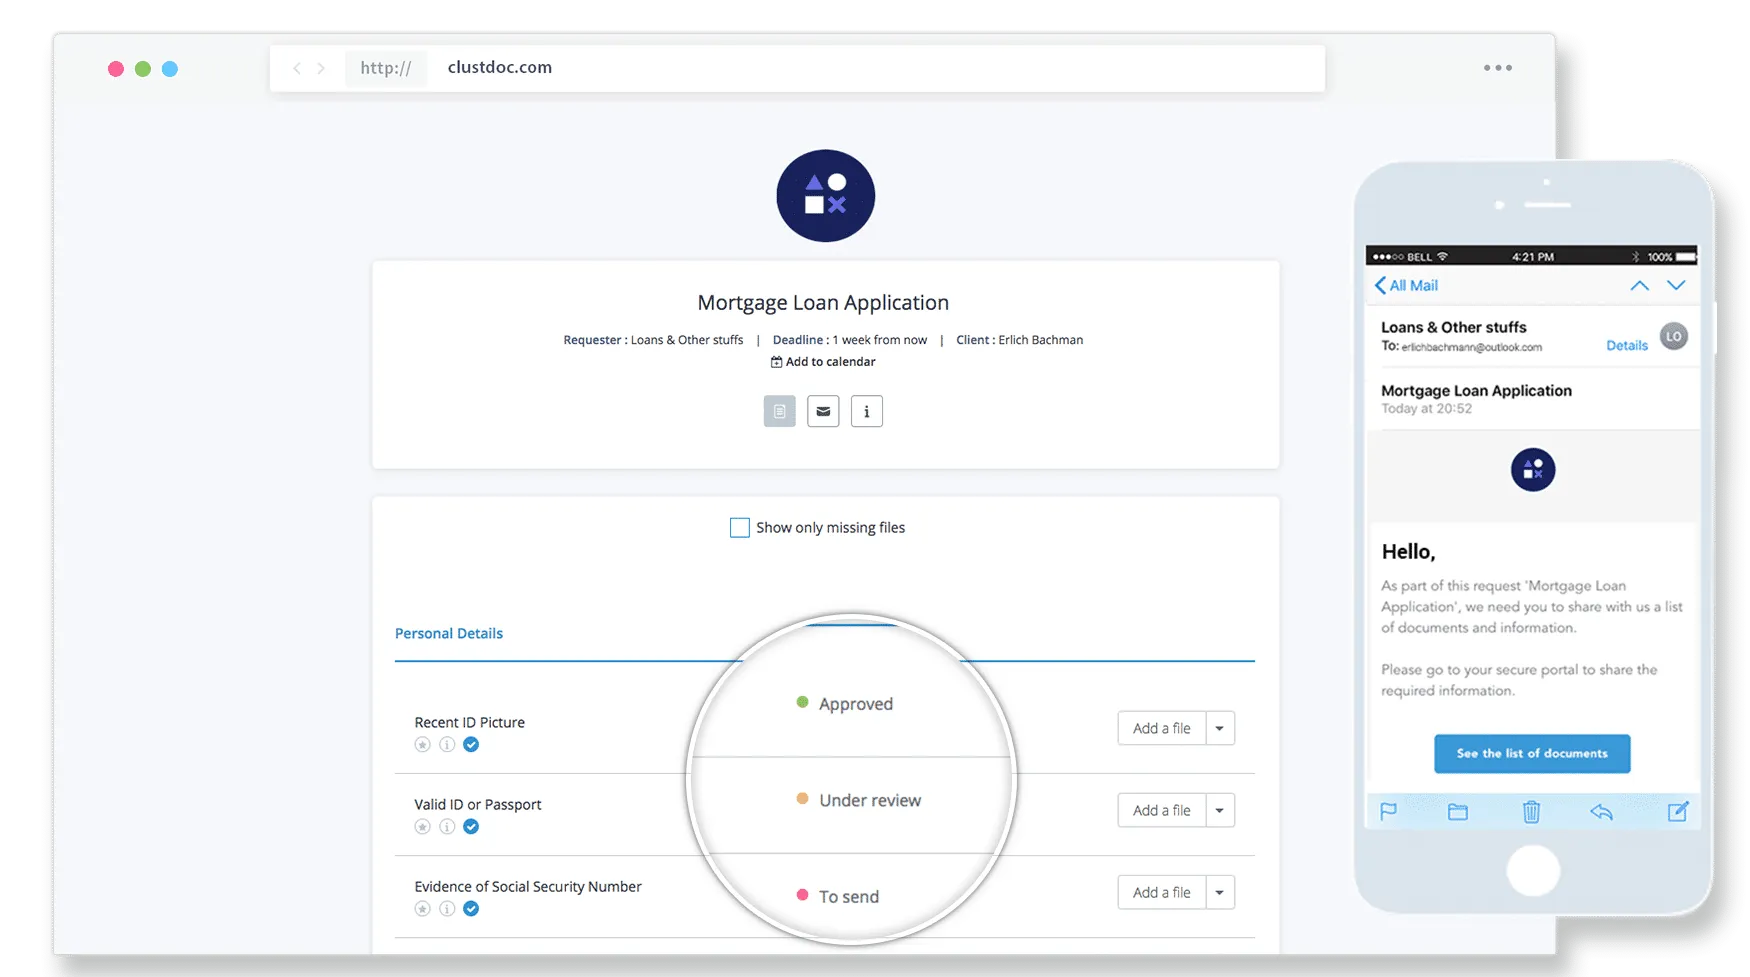Expand dropdown arrow for Recent ID Picture
Screen dimensions: 1750x977
(x=1219, y=728)
